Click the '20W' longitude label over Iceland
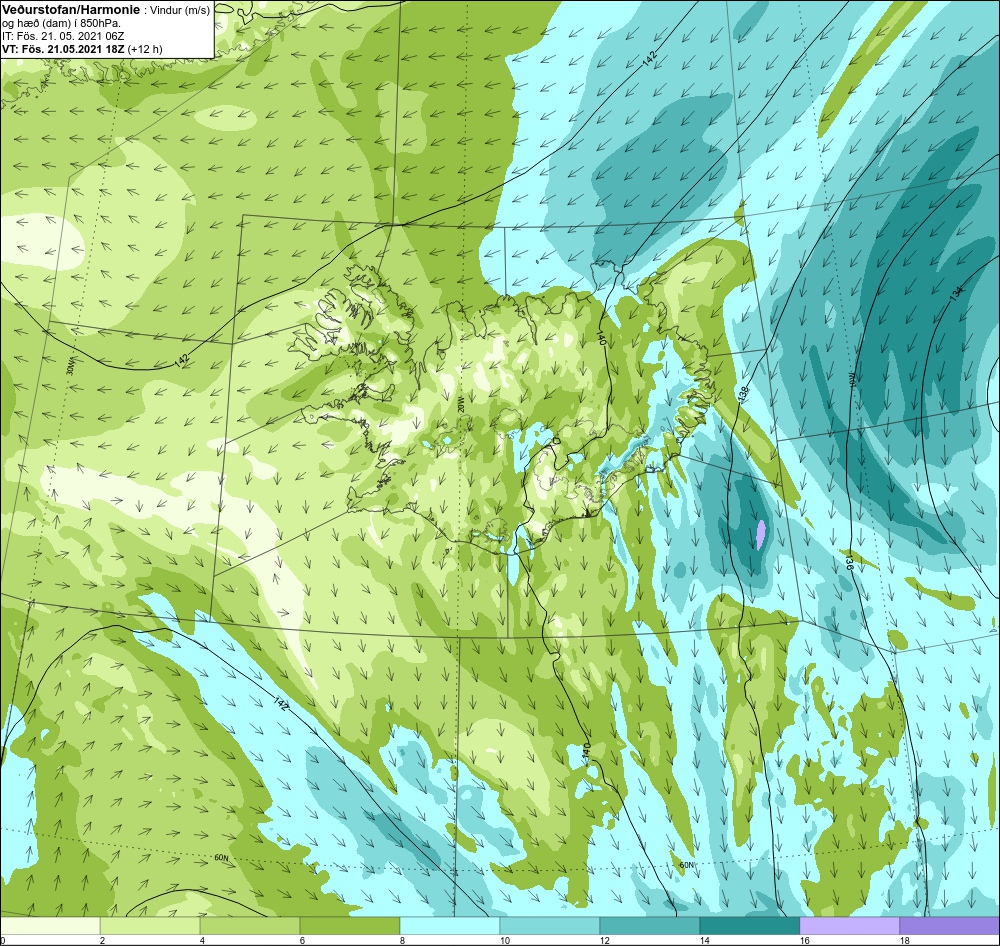Screen dimensions: 1000x946 pos(460,404)
